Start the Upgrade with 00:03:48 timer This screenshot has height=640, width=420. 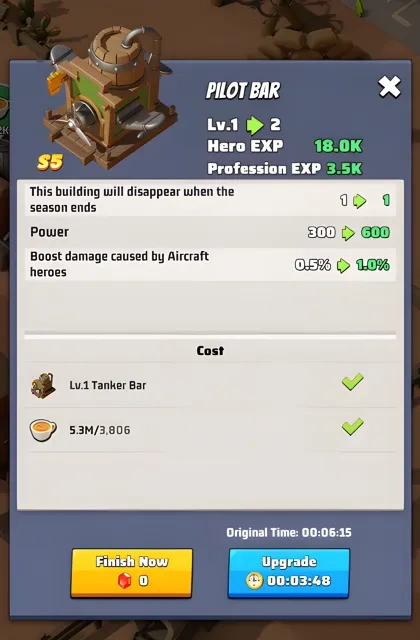pos(289,573)
